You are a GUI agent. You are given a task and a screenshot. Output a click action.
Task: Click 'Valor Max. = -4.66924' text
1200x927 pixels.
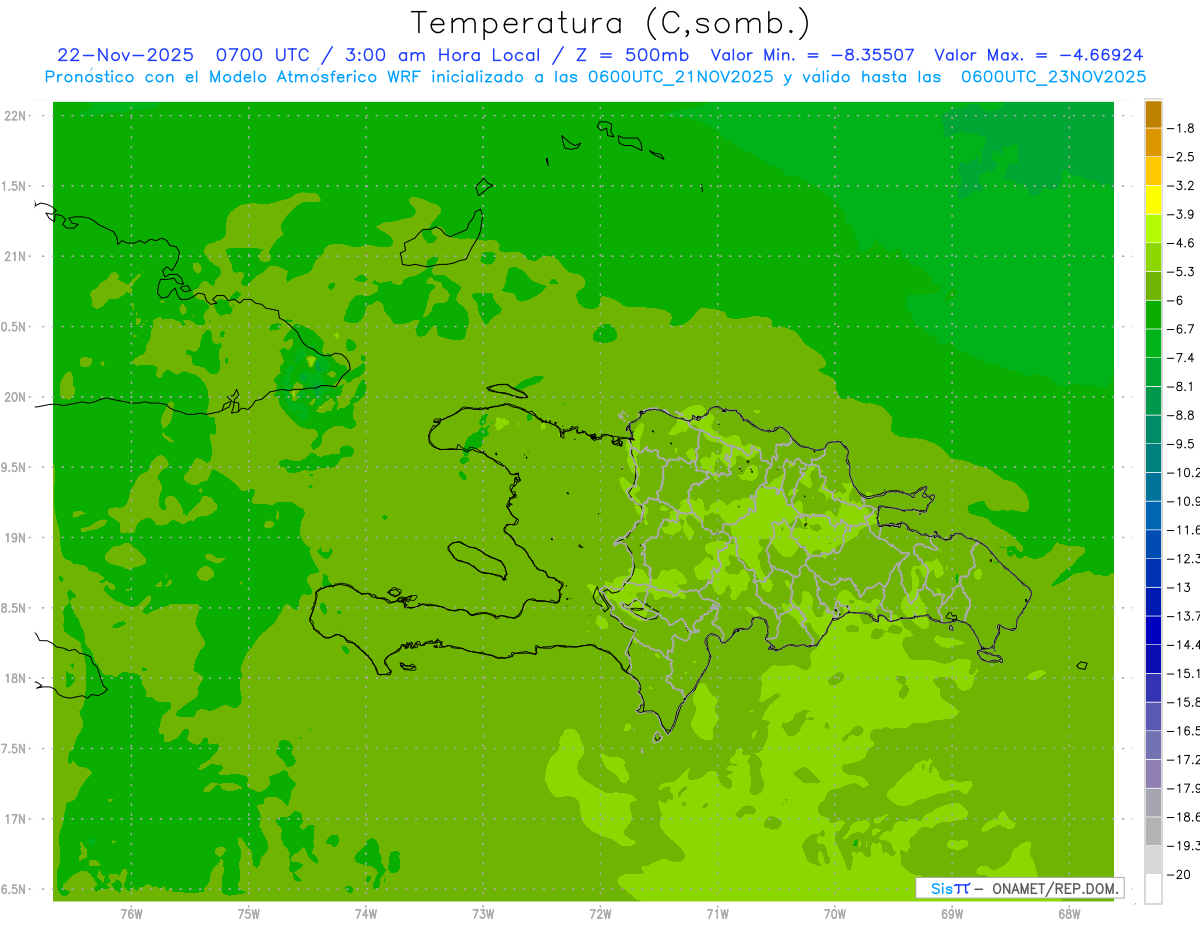tap(1039, 55)
